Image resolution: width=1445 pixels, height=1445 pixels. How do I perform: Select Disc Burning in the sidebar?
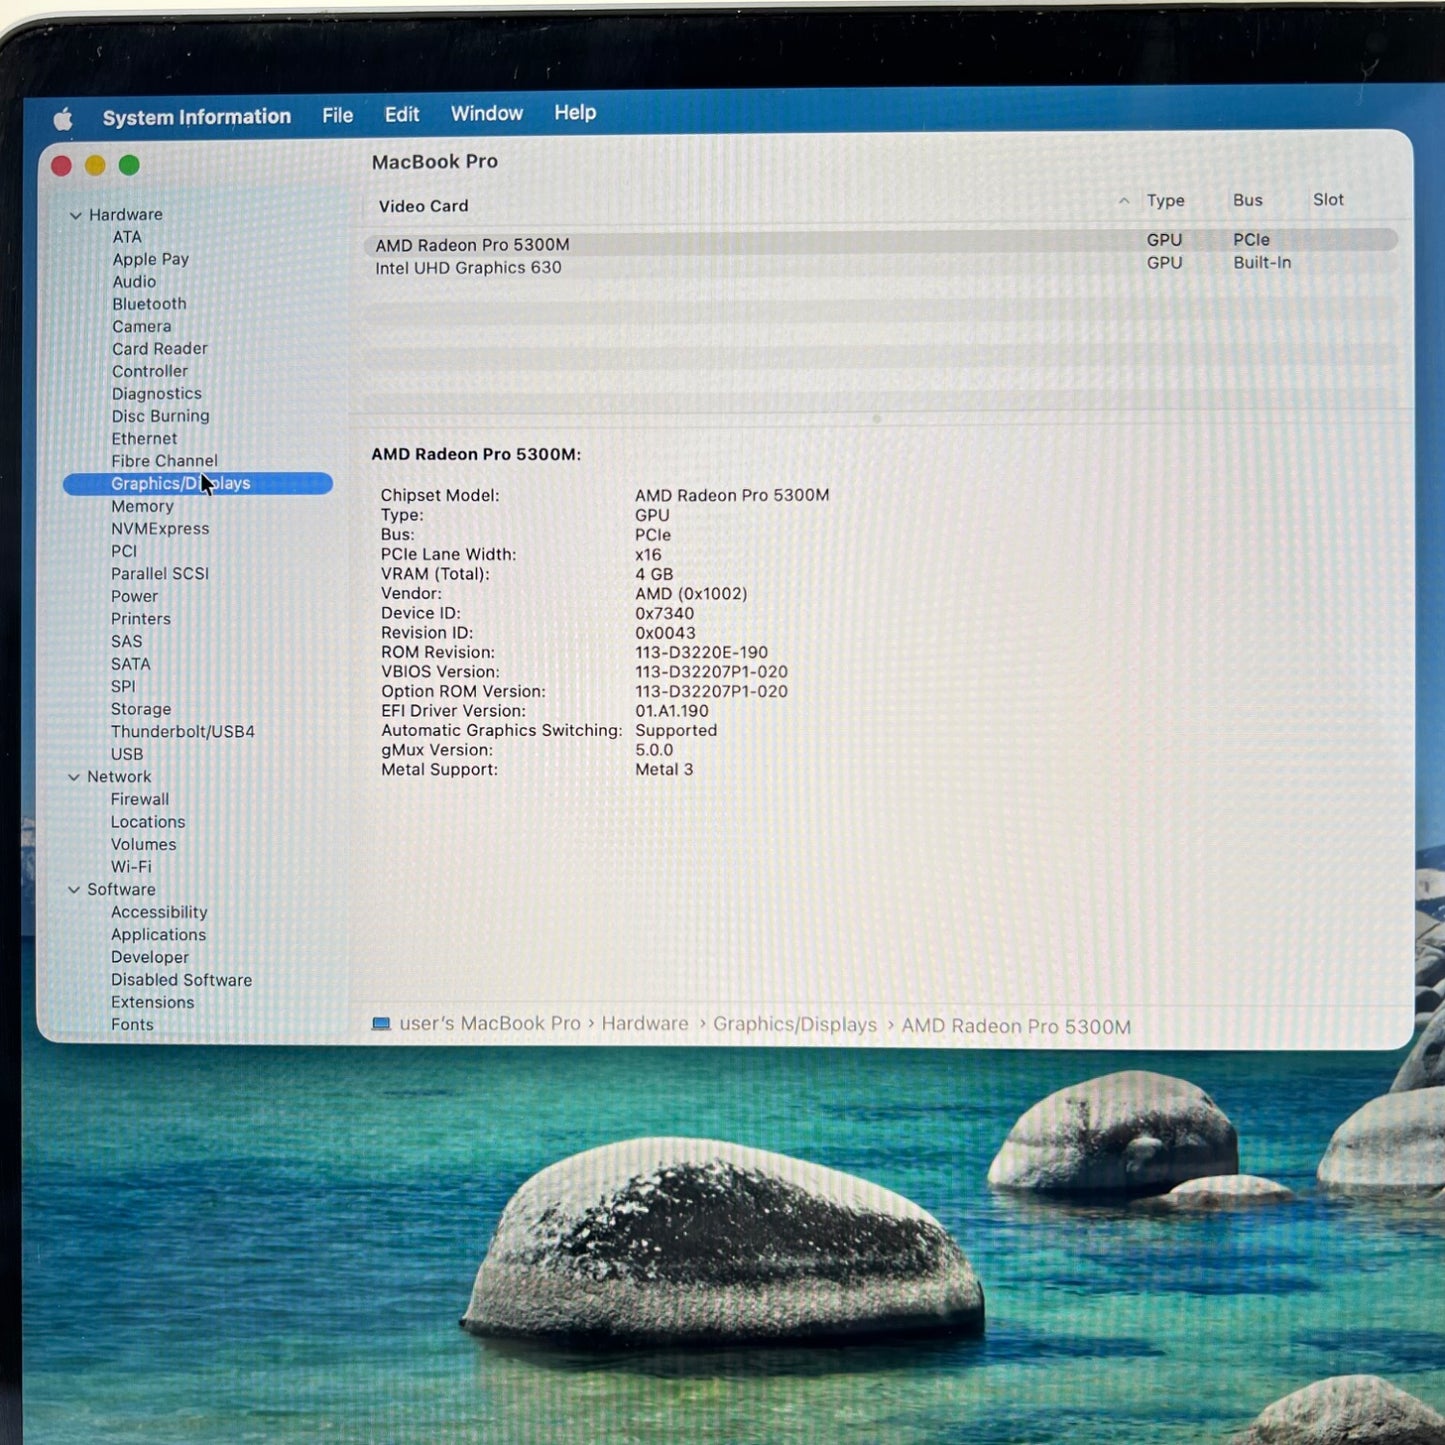[160, 416]
